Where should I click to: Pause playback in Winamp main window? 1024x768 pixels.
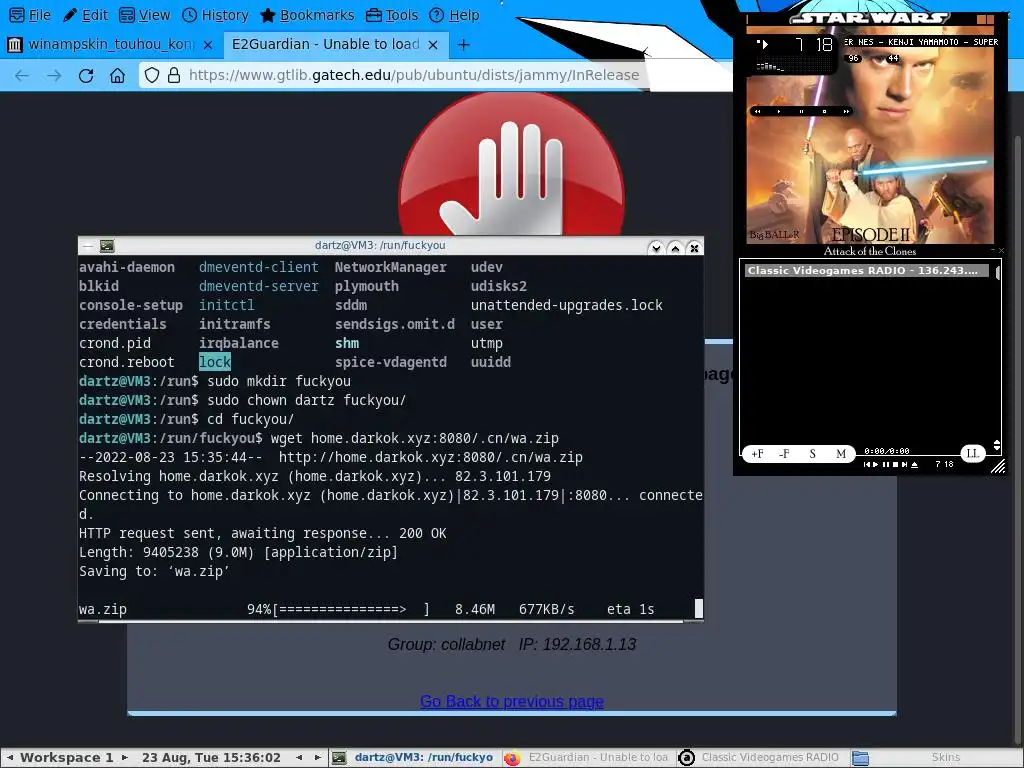tap(801, 112)
